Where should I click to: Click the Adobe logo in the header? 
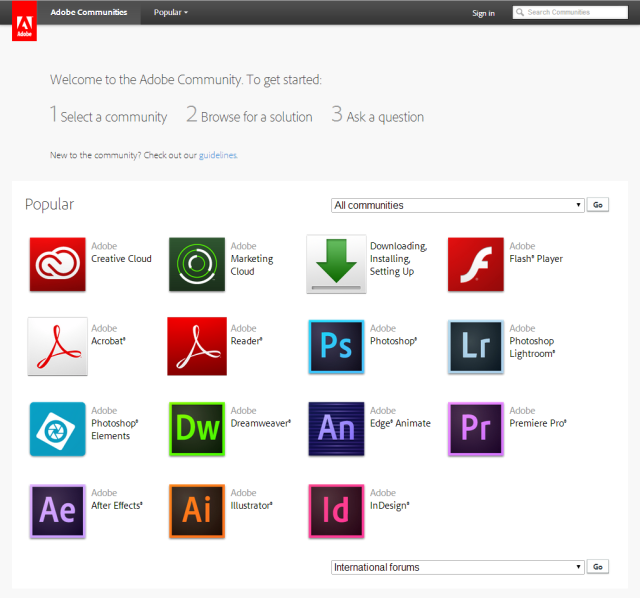[x=24, y=21]
